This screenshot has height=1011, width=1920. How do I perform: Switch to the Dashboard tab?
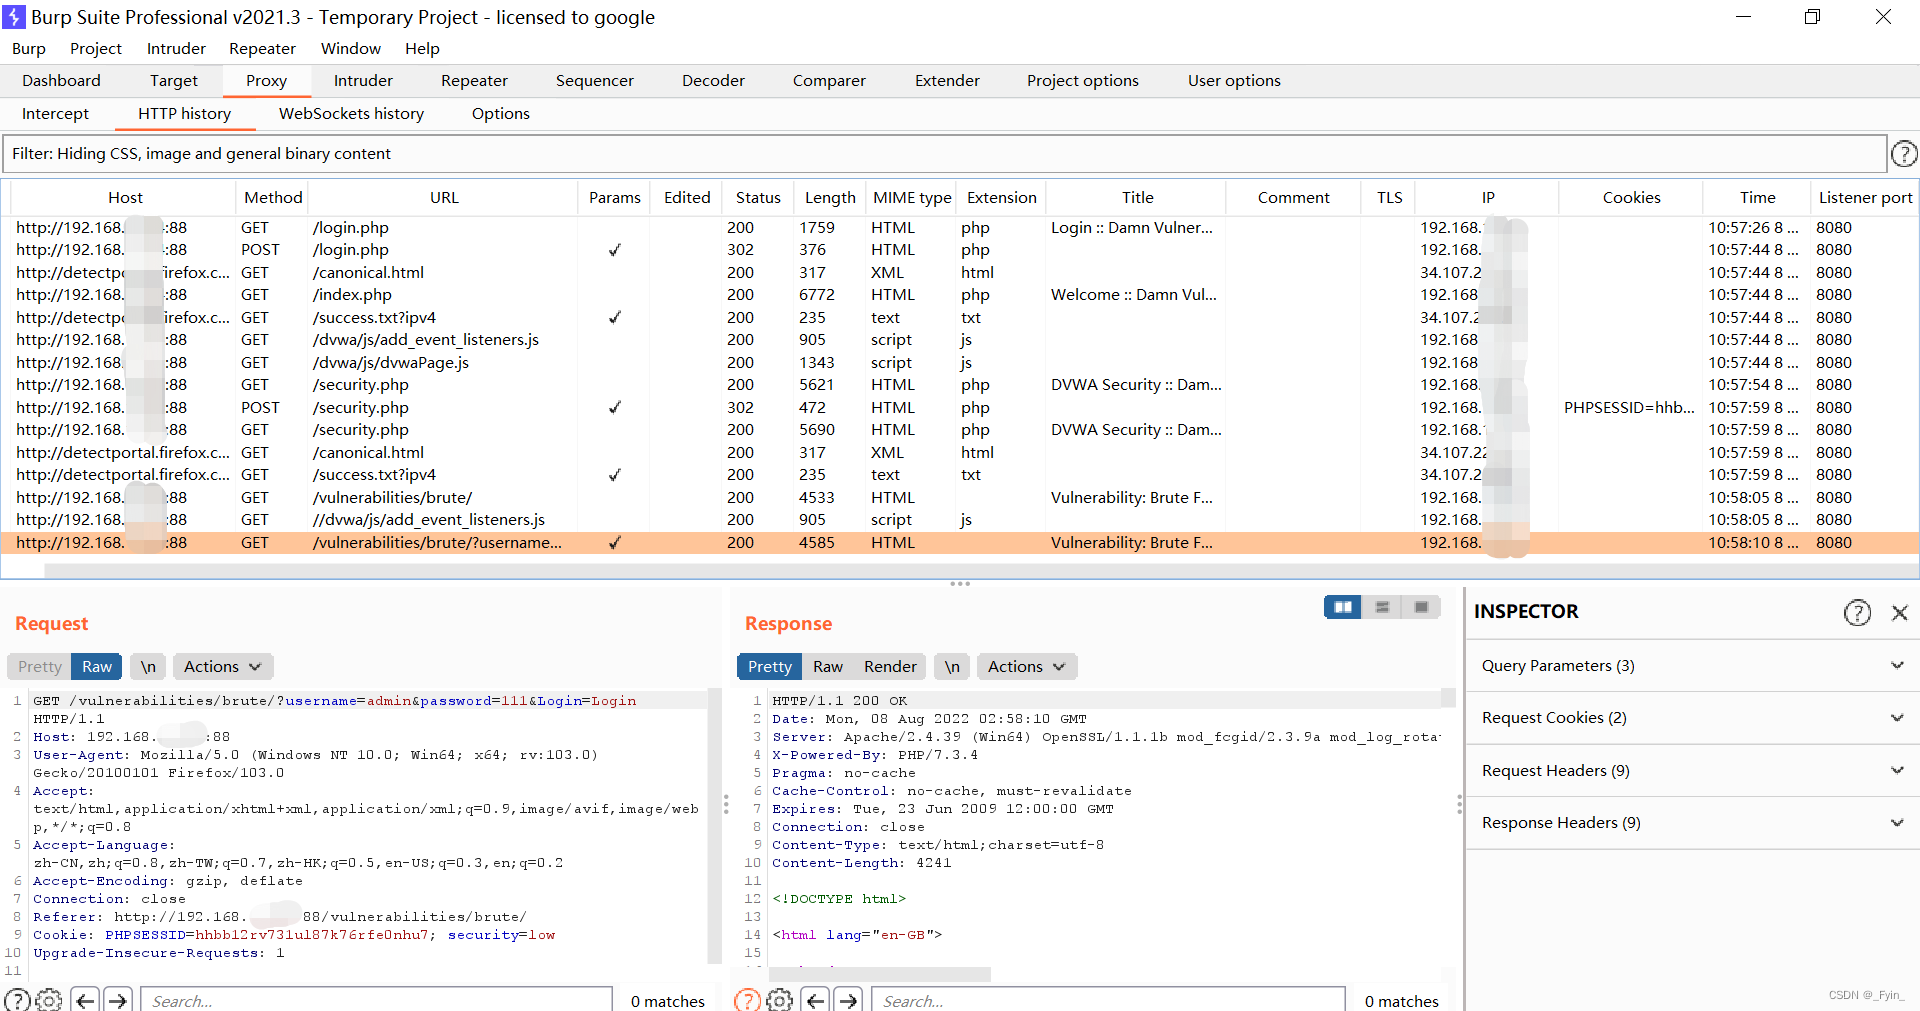click(x=61, y=81)
